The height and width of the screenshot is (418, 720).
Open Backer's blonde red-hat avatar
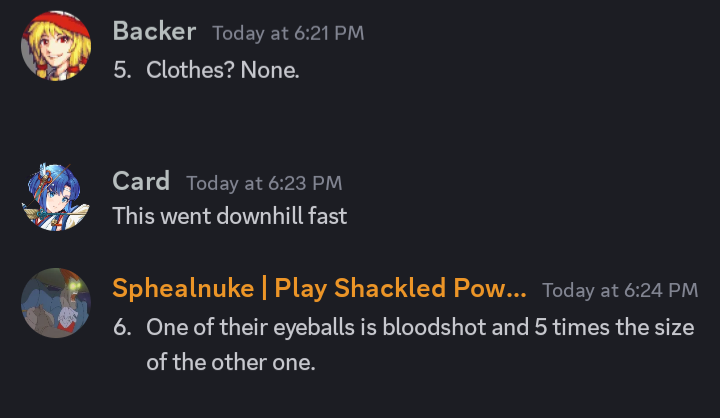pos(56,46)
